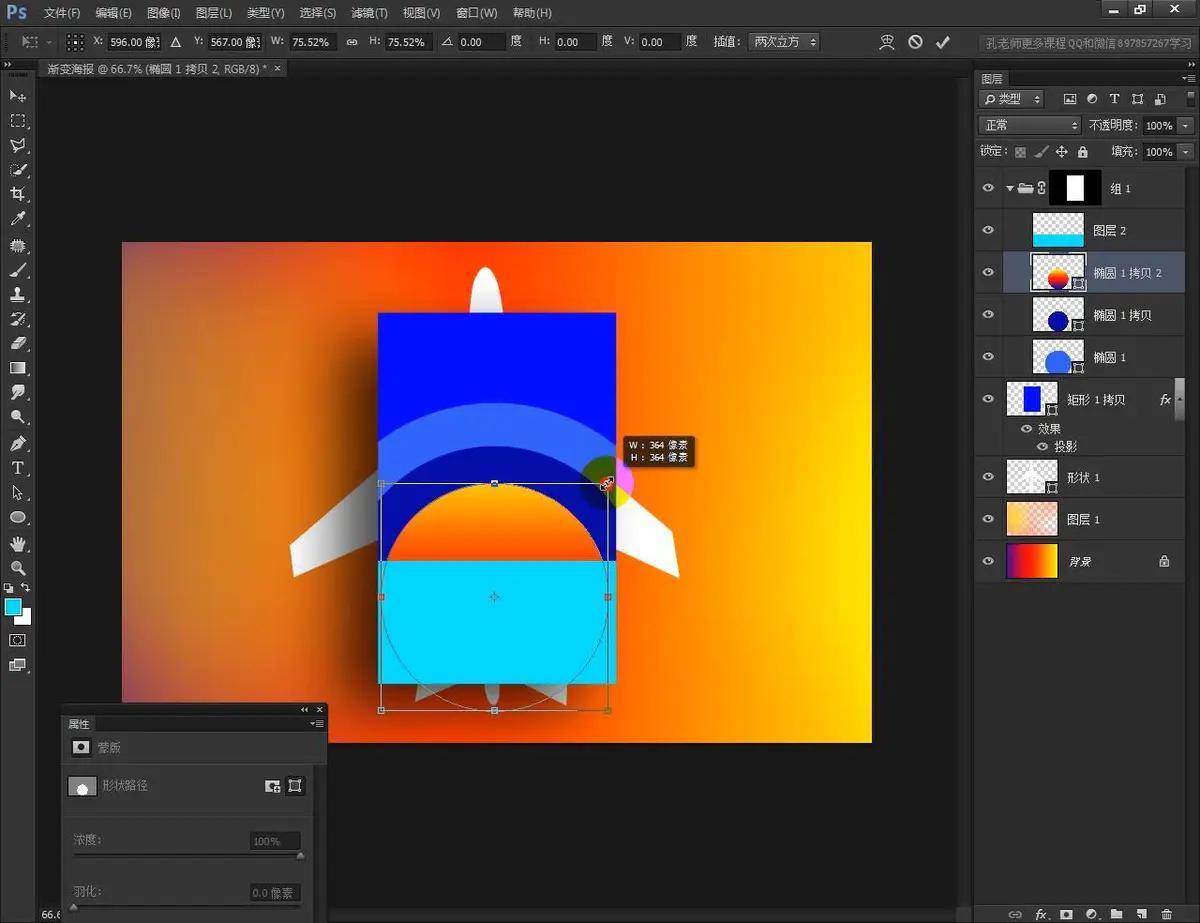Hide the 矩形 1 拷贝 layer
This screenshot has height=923, width=1200.
989,399
